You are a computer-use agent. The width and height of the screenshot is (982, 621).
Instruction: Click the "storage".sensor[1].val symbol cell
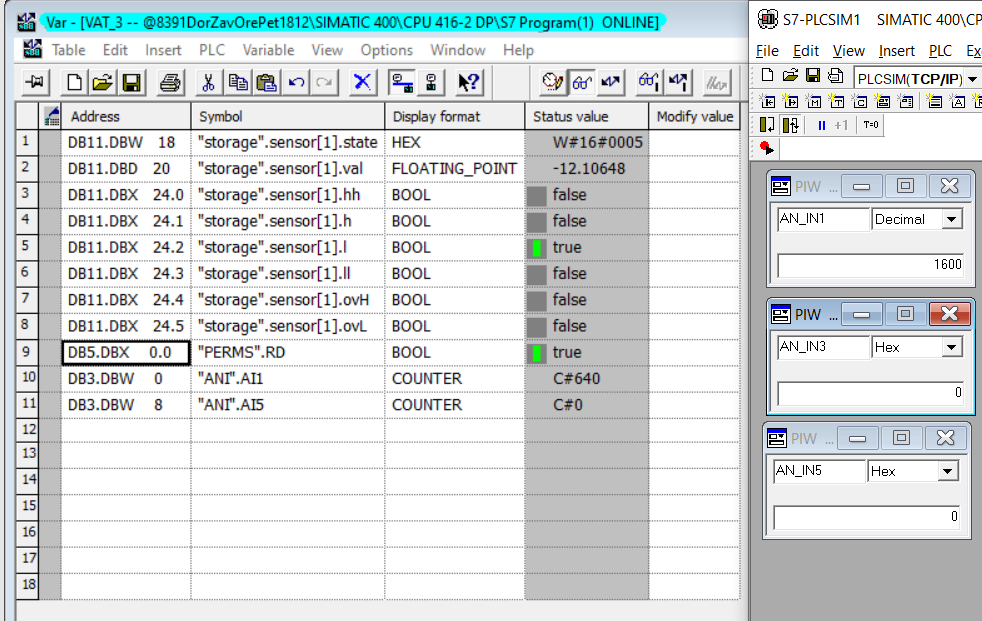tap(288, 168)
